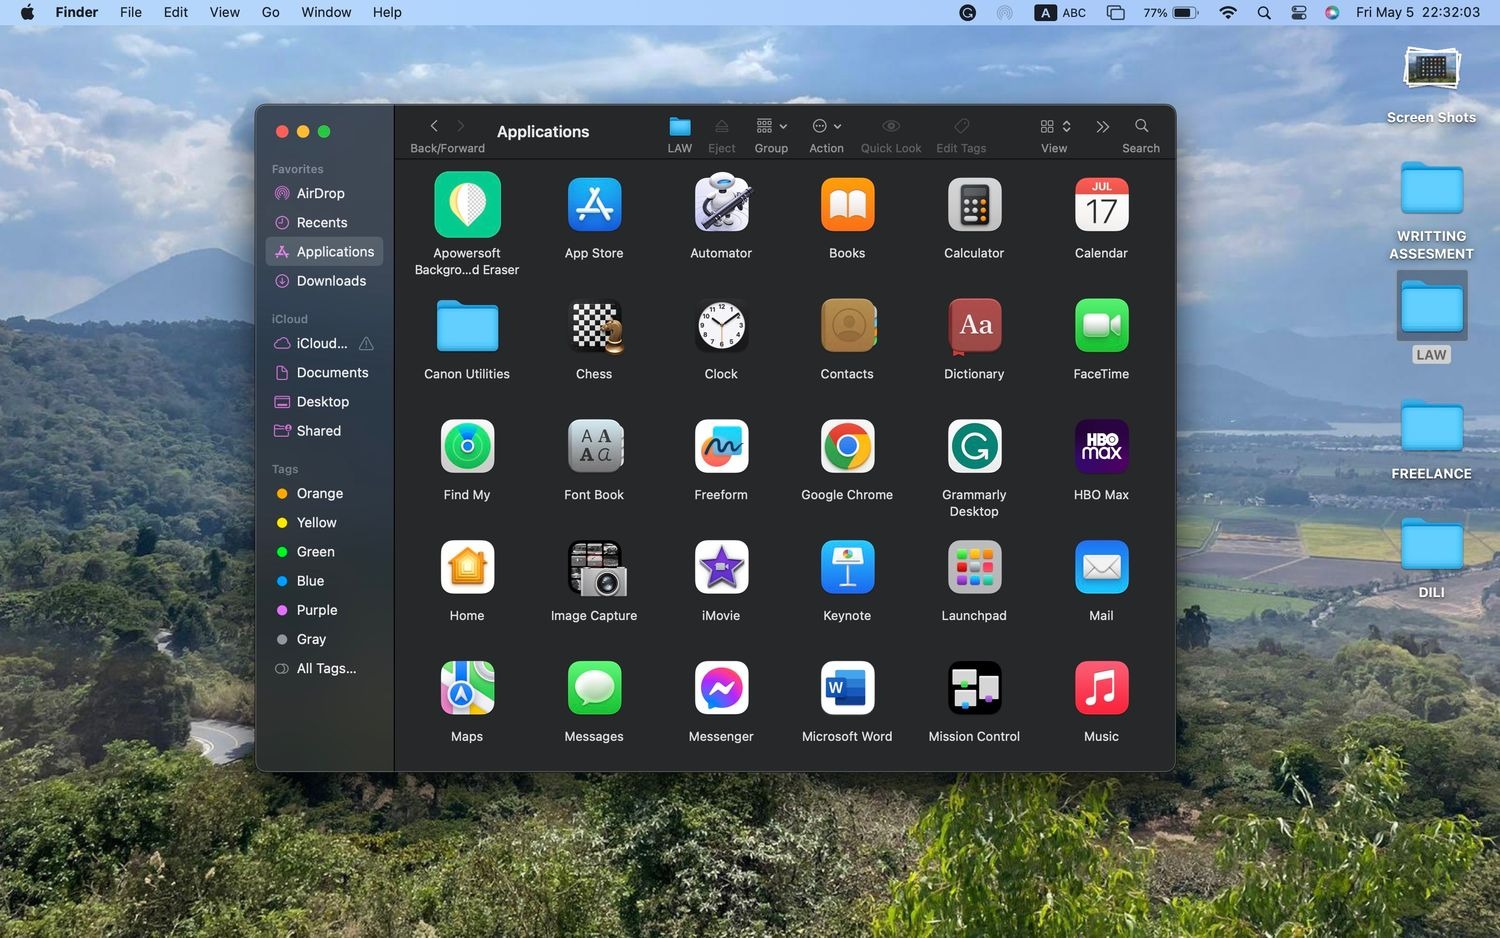Open the Google Chrome app icon
The height and width of the screenshot is (938, 1500).
point(847,446)
